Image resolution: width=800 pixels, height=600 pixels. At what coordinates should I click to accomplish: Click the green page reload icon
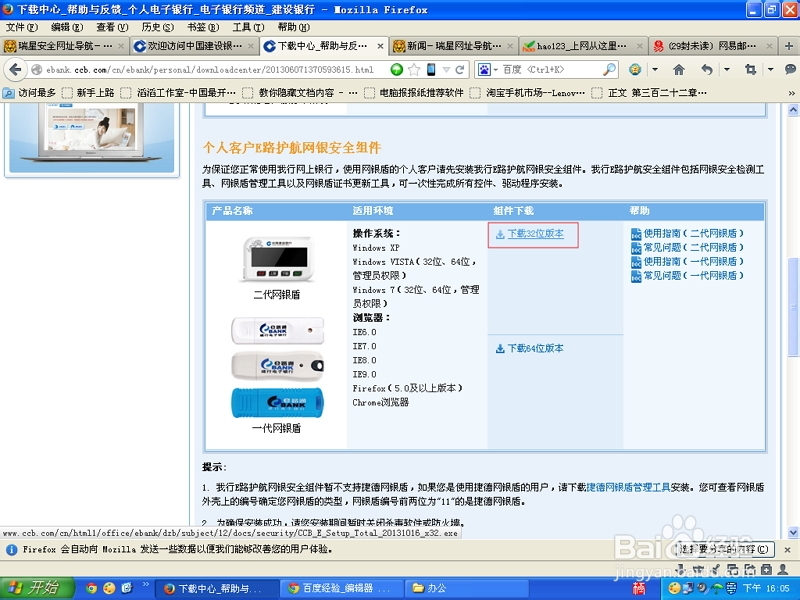click(395, 72)
